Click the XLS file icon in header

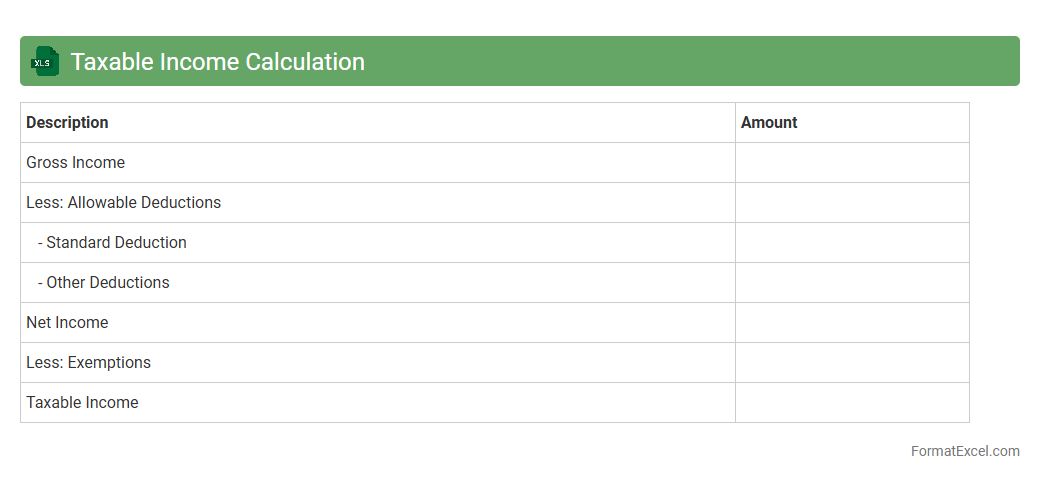45,62
